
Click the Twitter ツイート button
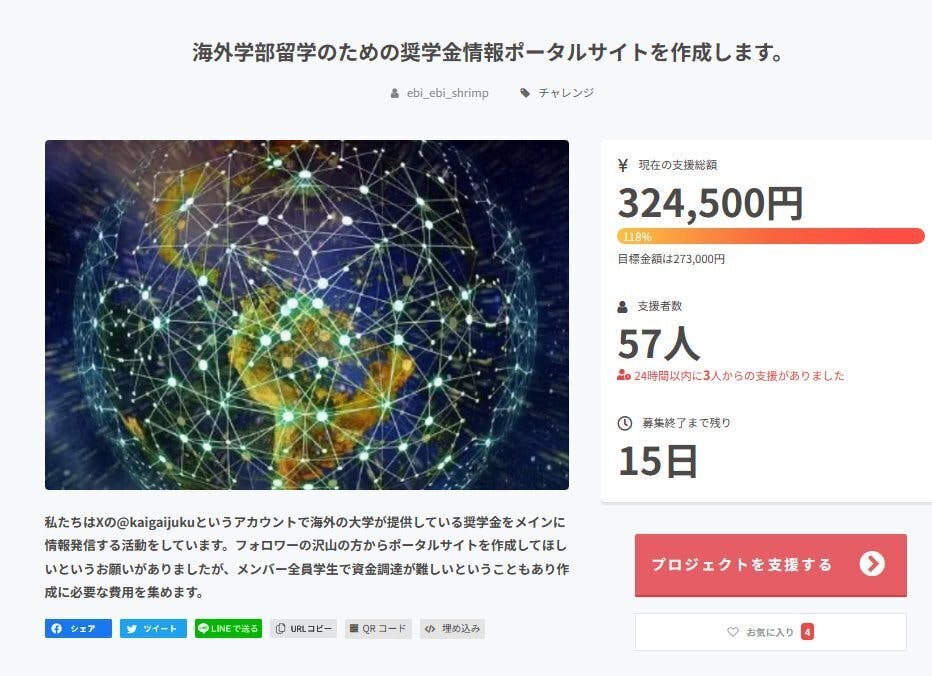coord(153,629)
